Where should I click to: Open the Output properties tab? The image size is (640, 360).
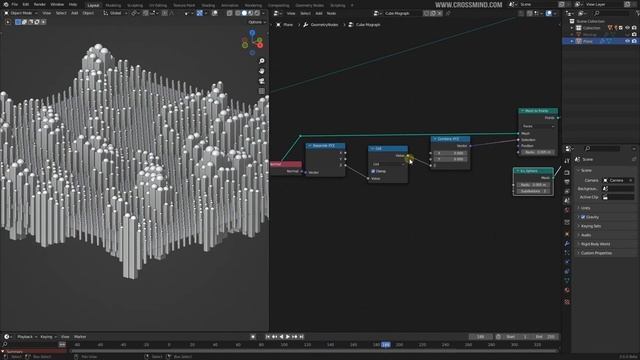coord(567,182)
